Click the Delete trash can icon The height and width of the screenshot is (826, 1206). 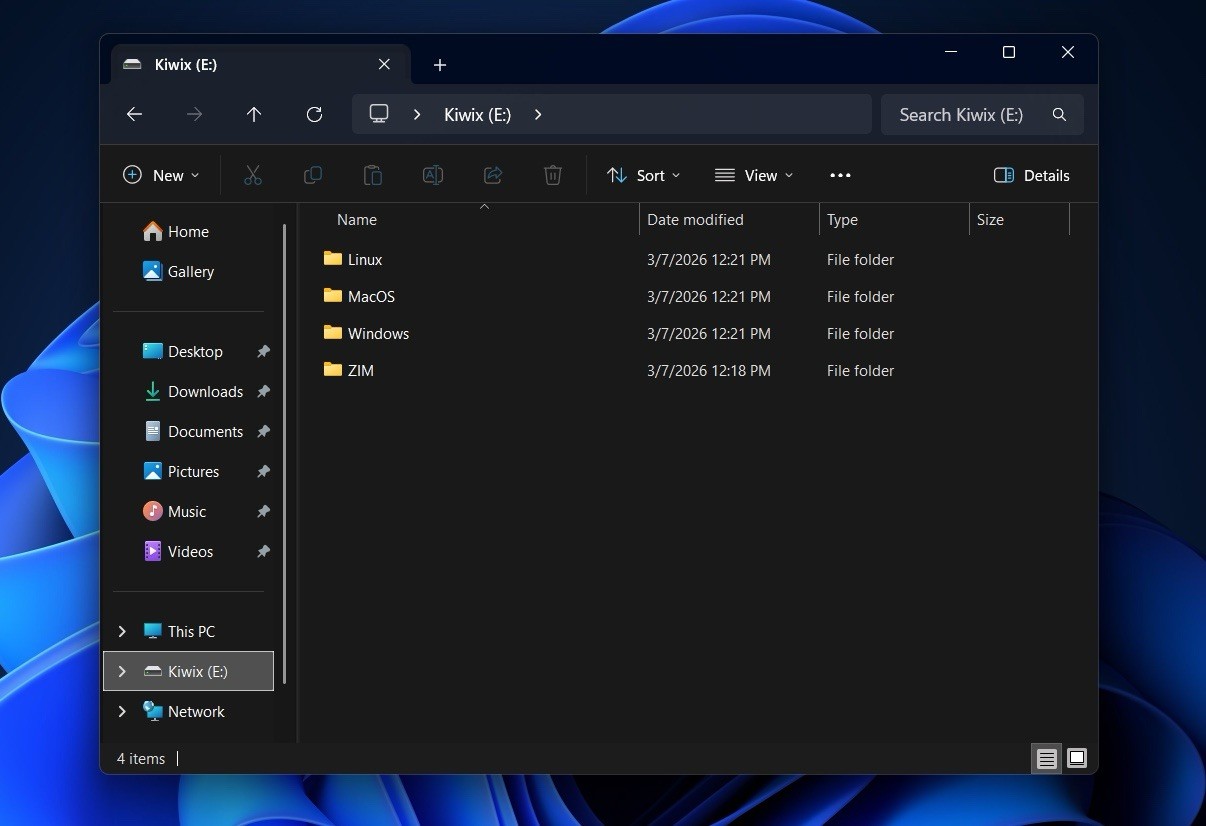point(552,175)
